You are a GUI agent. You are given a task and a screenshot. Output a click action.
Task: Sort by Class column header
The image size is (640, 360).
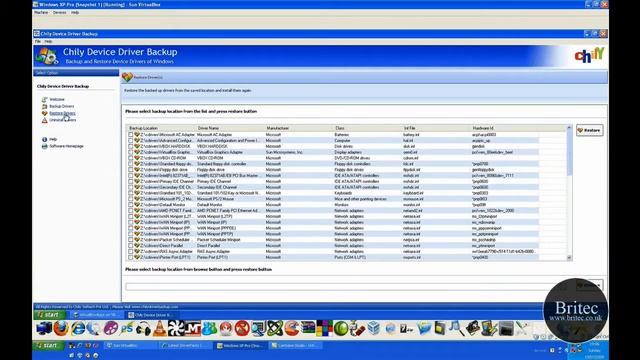click(367, 128)
